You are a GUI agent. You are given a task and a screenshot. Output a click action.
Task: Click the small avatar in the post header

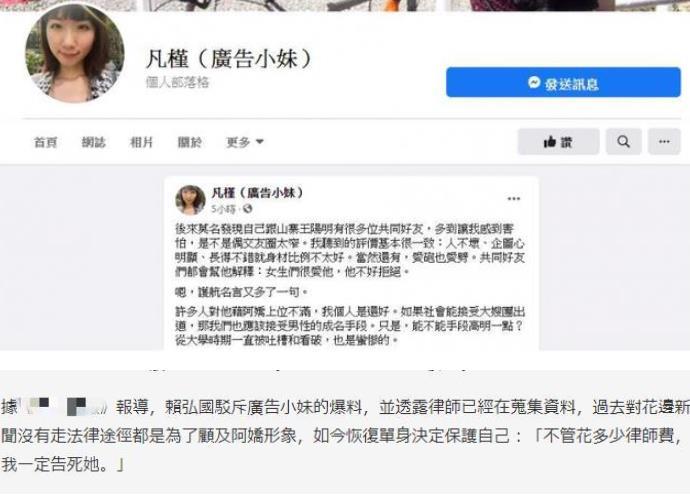coord(191,200)
